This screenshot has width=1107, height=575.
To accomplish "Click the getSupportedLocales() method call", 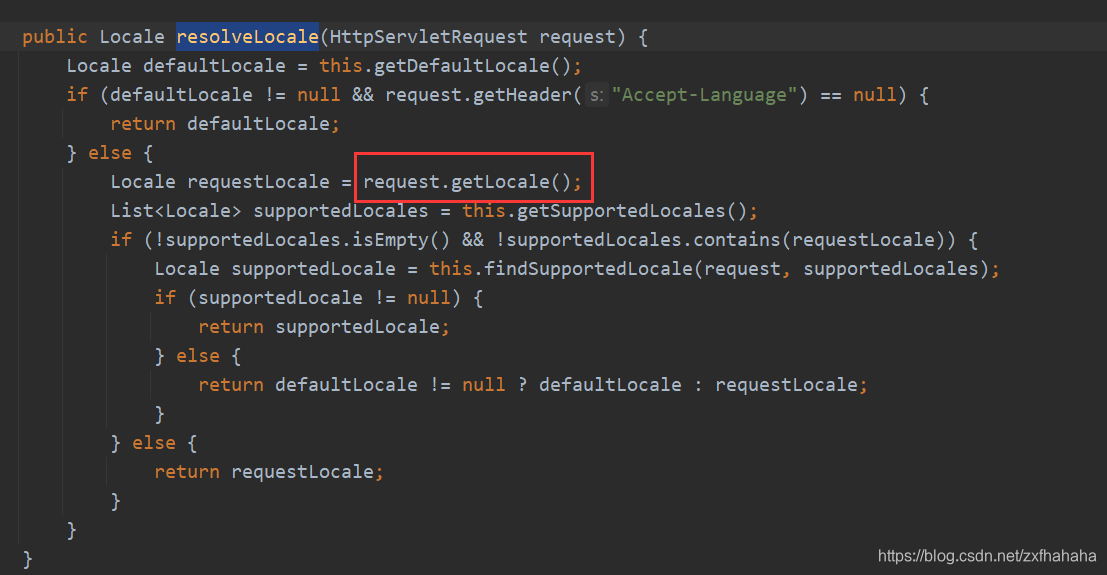I will pyautogui.click(x=631, y=211).
